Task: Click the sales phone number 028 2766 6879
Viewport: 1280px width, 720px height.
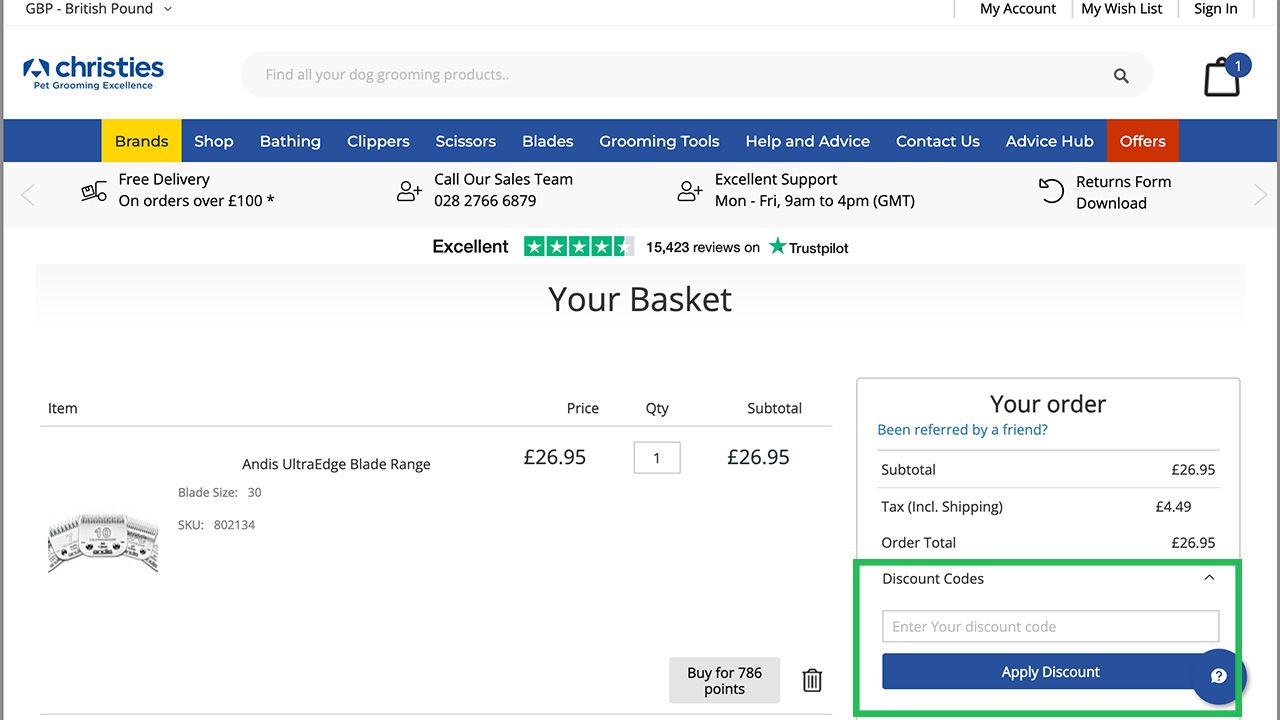Action: click(x=485, y=201)
